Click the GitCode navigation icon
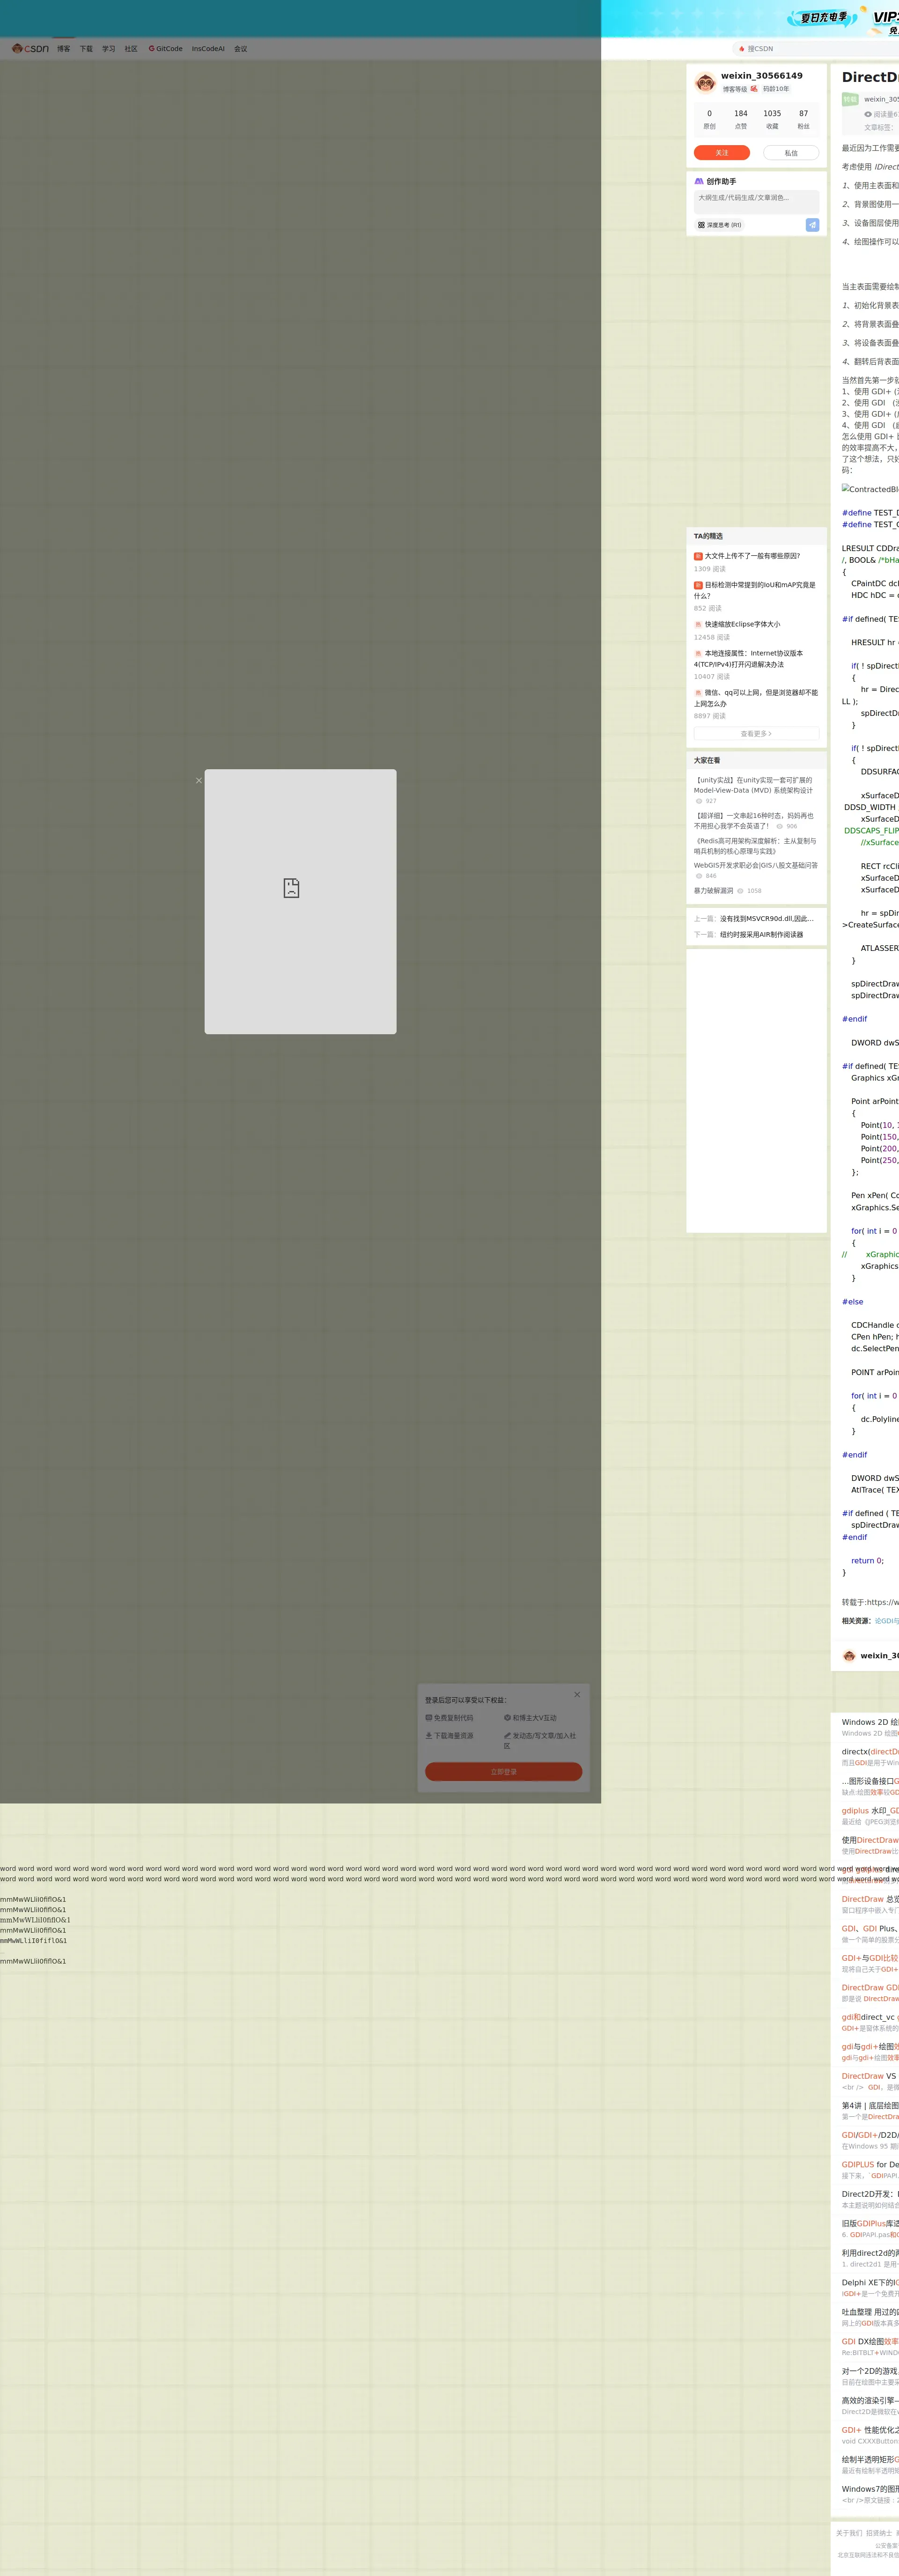 point(152,48)
